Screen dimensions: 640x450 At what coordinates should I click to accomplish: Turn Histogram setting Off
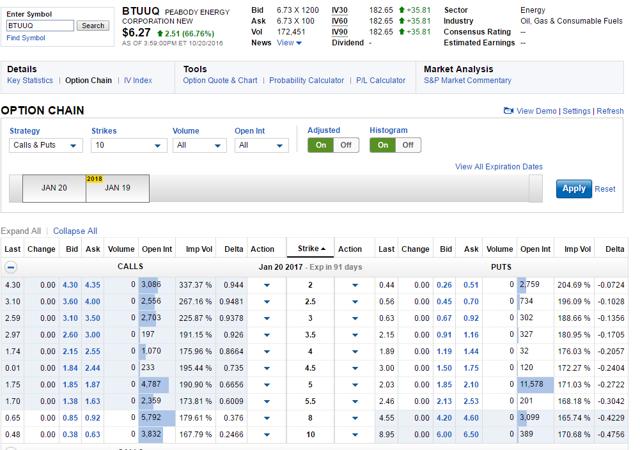(408, 145)
